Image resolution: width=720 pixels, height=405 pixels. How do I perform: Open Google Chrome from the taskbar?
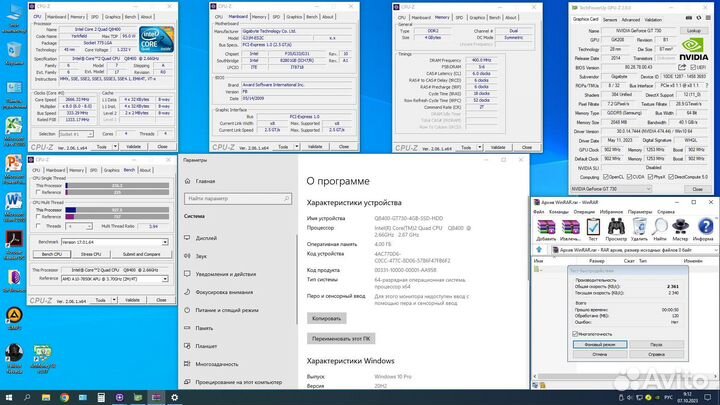[64, 397]
